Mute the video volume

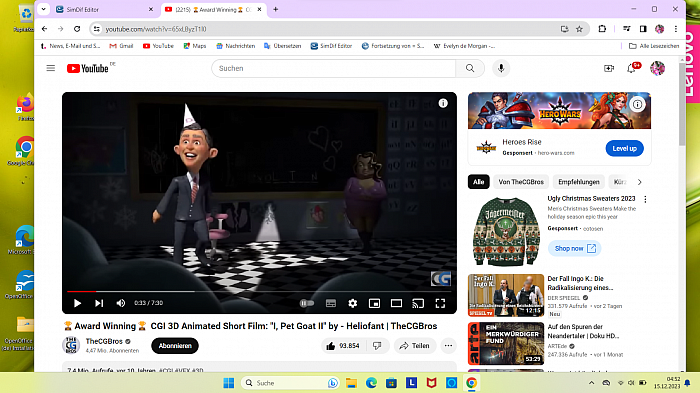pos(121,303)
